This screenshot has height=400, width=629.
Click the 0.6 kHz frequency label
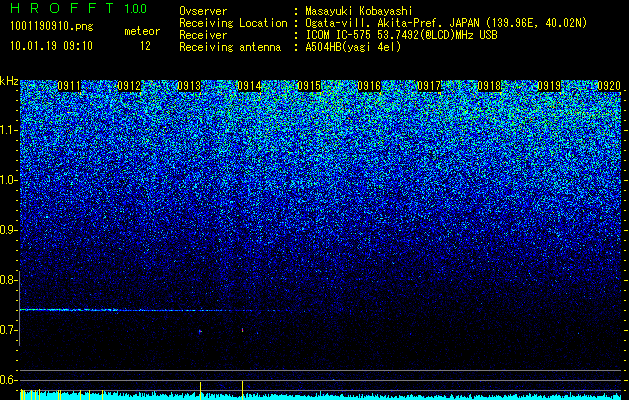(x=8, y=380)
